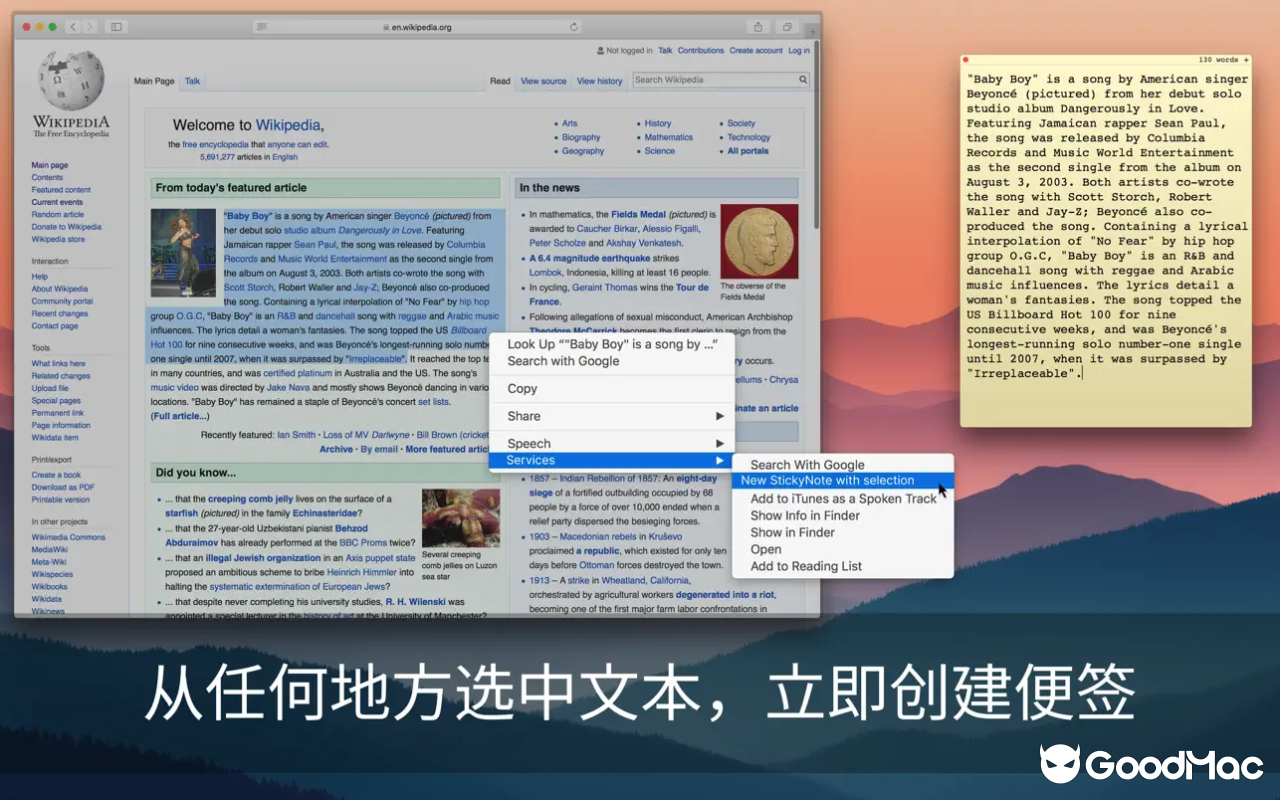Image resolution: width=1280 pixels, height=800 pixels.
Task: Open the All portals link
Action: (x=748, y=151)
